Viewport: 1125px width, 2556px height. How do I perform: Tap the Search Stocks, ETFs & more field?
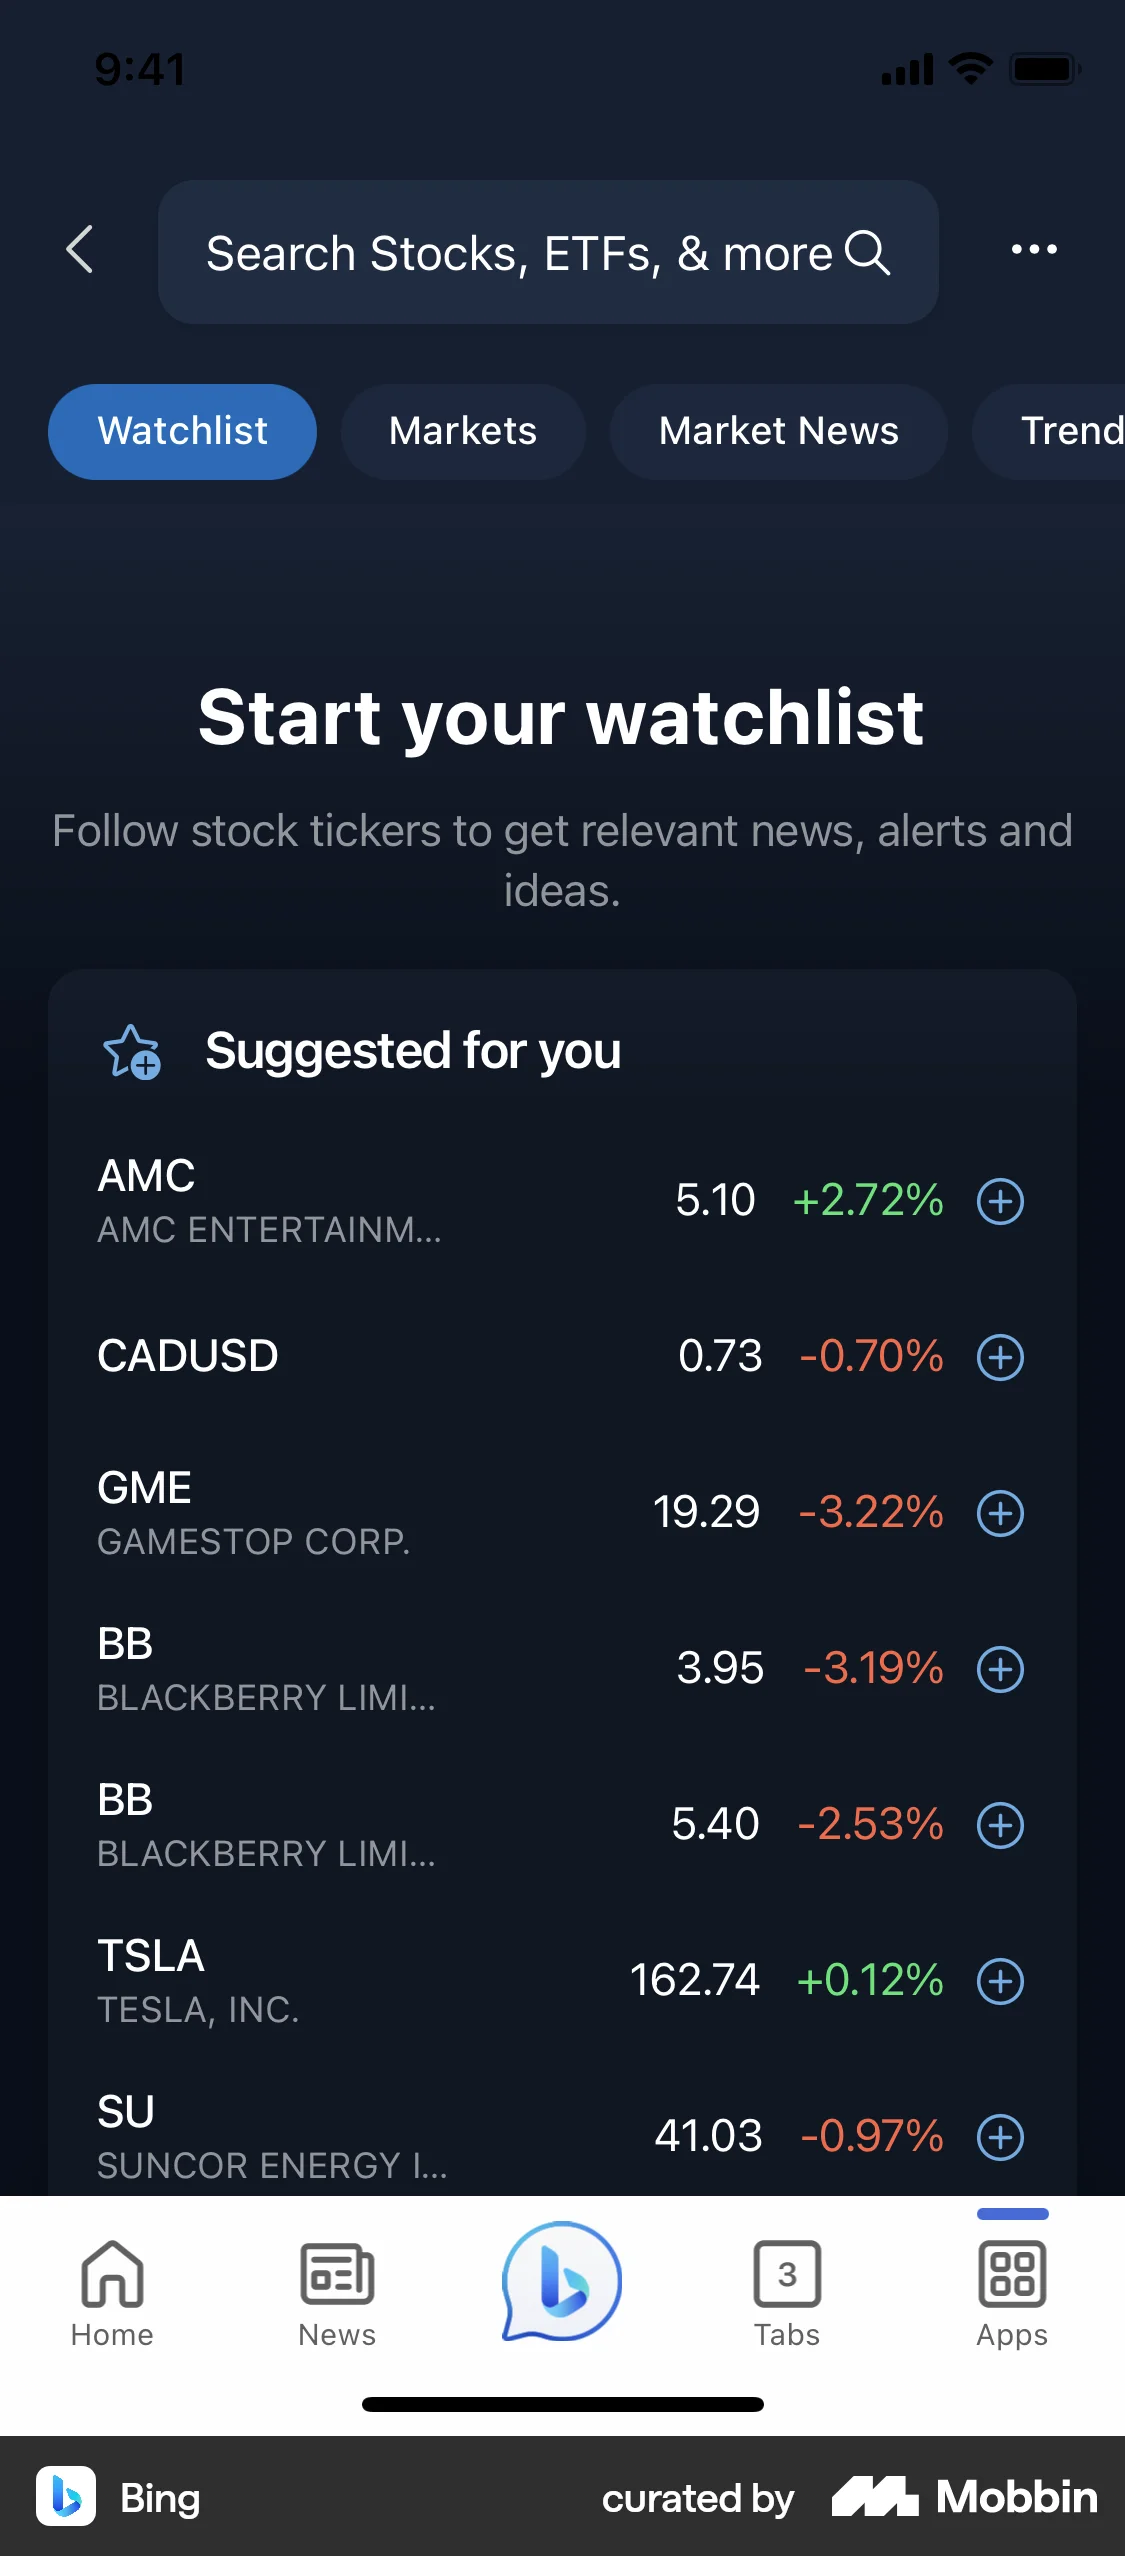tap(518, 253)
